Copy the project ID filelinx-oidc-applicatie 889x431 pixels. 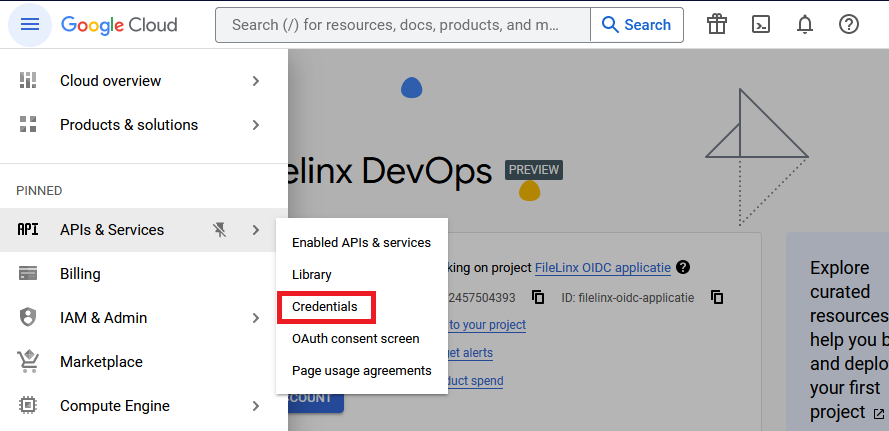pos(717,297)
